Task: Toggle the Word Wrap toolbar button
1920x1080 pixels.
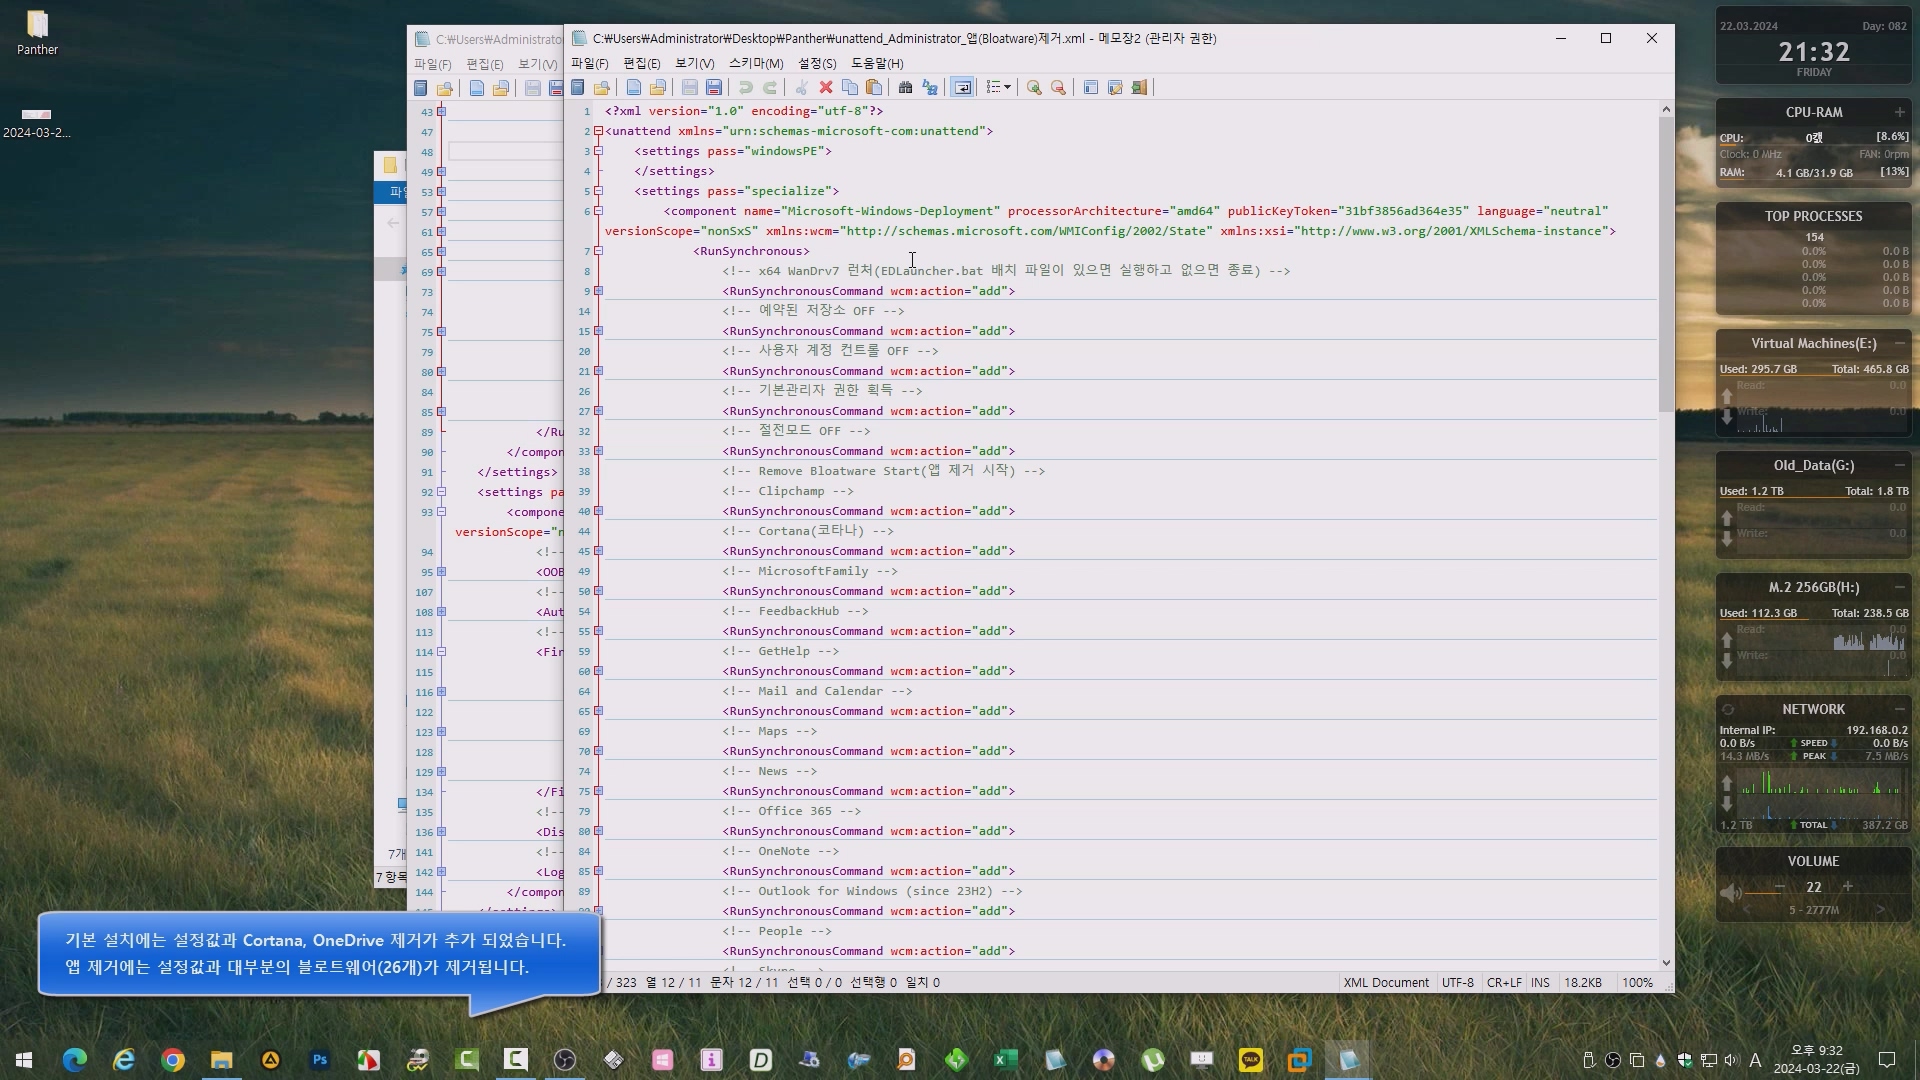Action: coord(962,88)
